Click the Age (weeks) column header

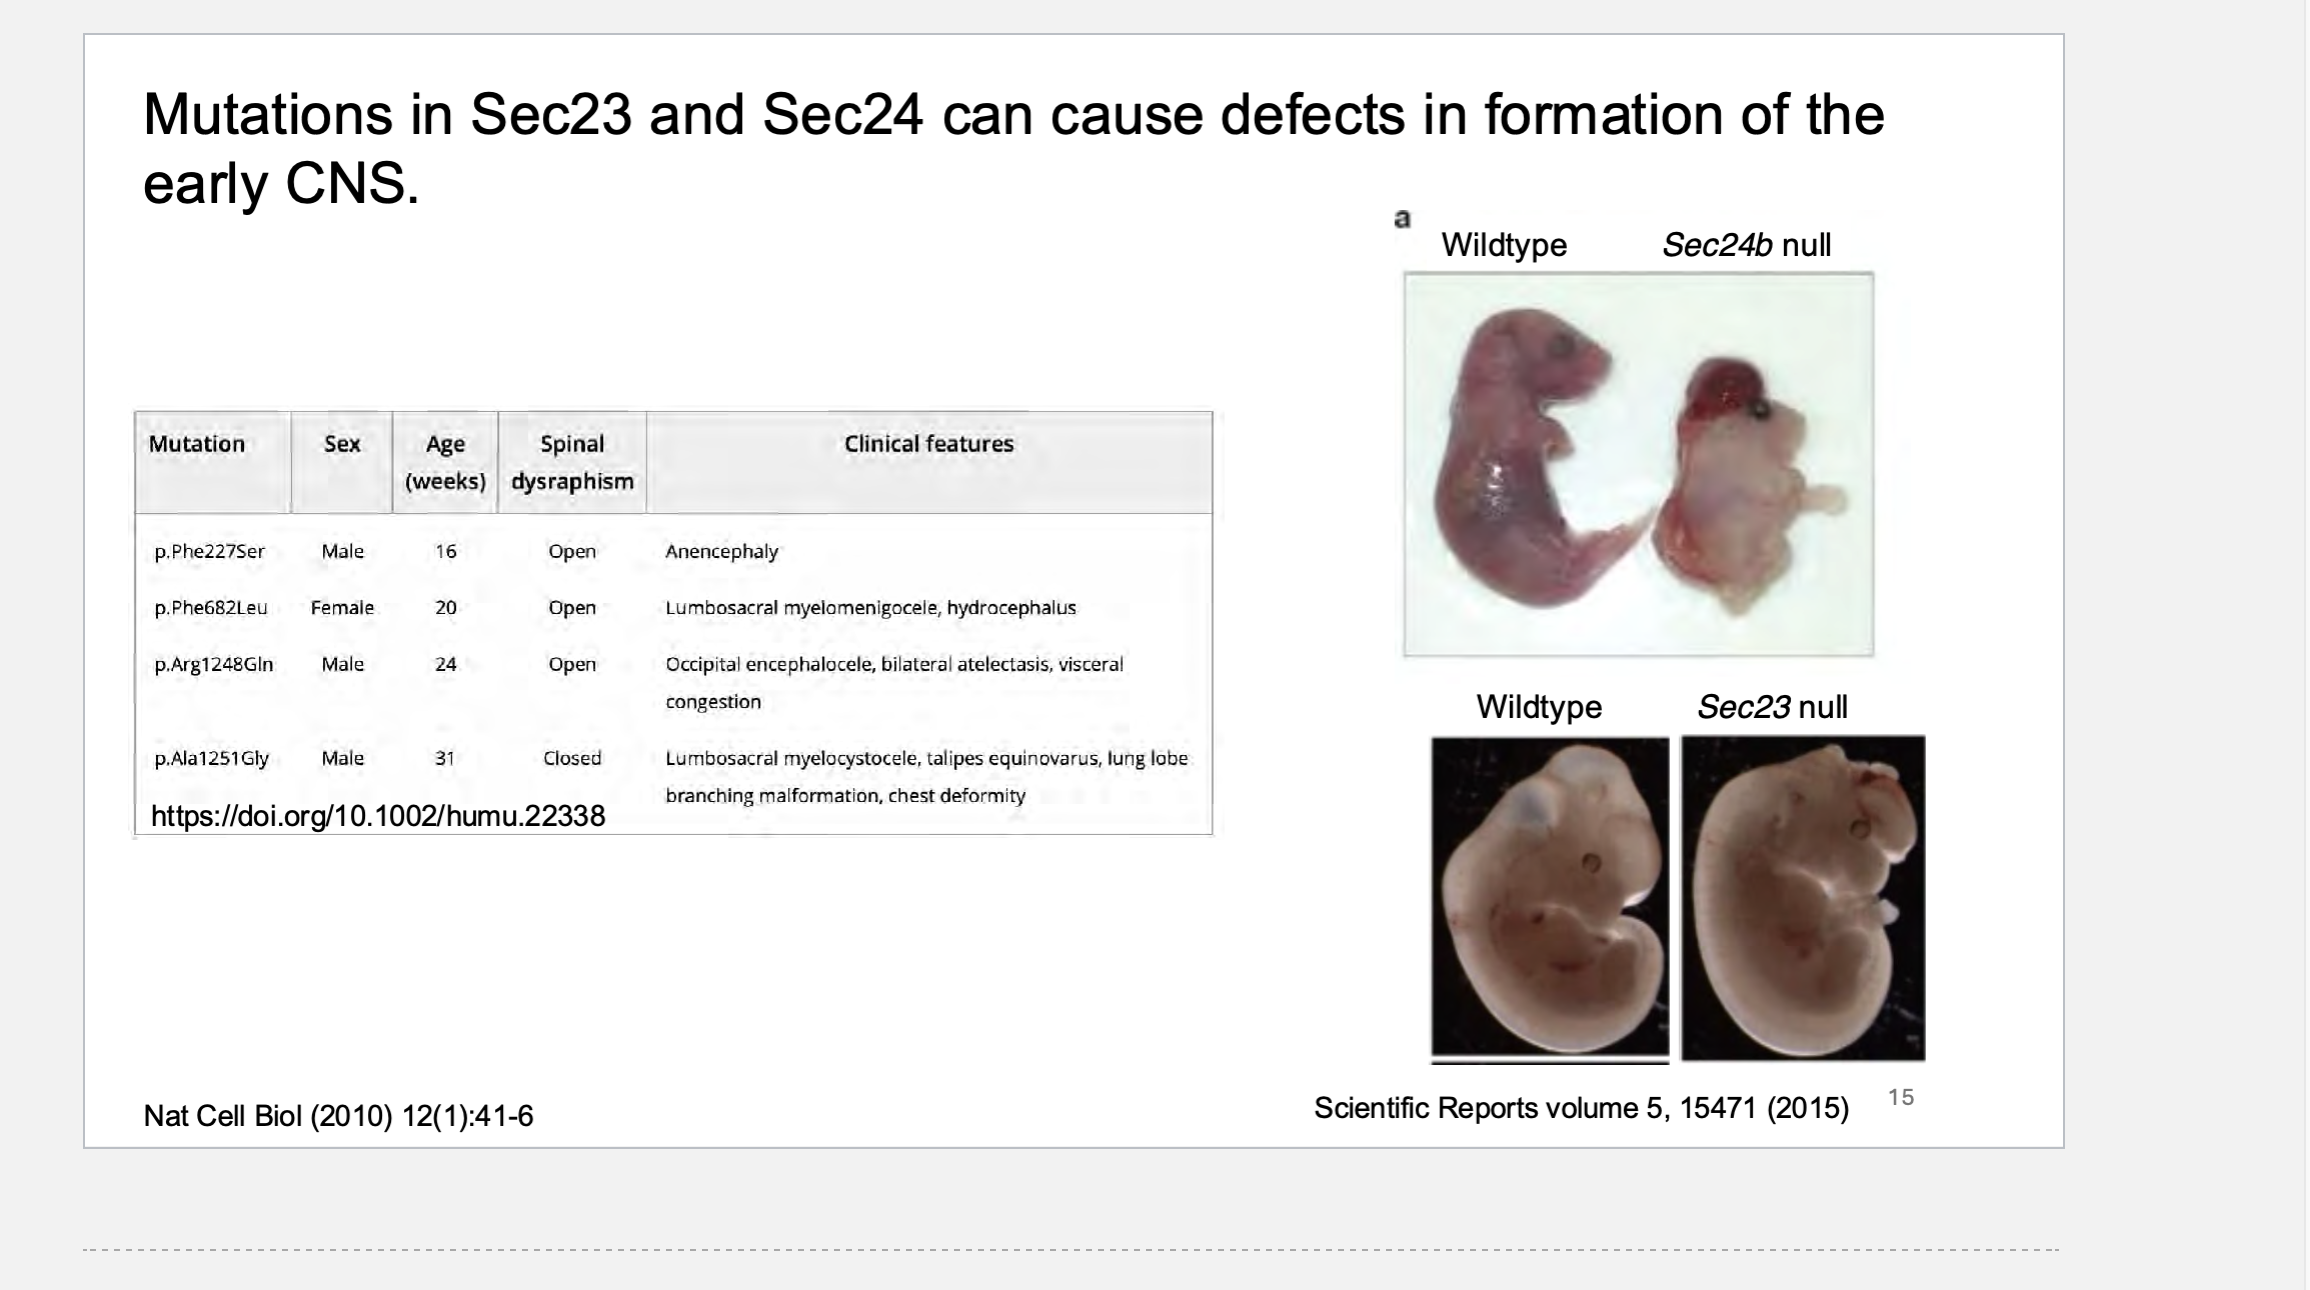(445, 462)
